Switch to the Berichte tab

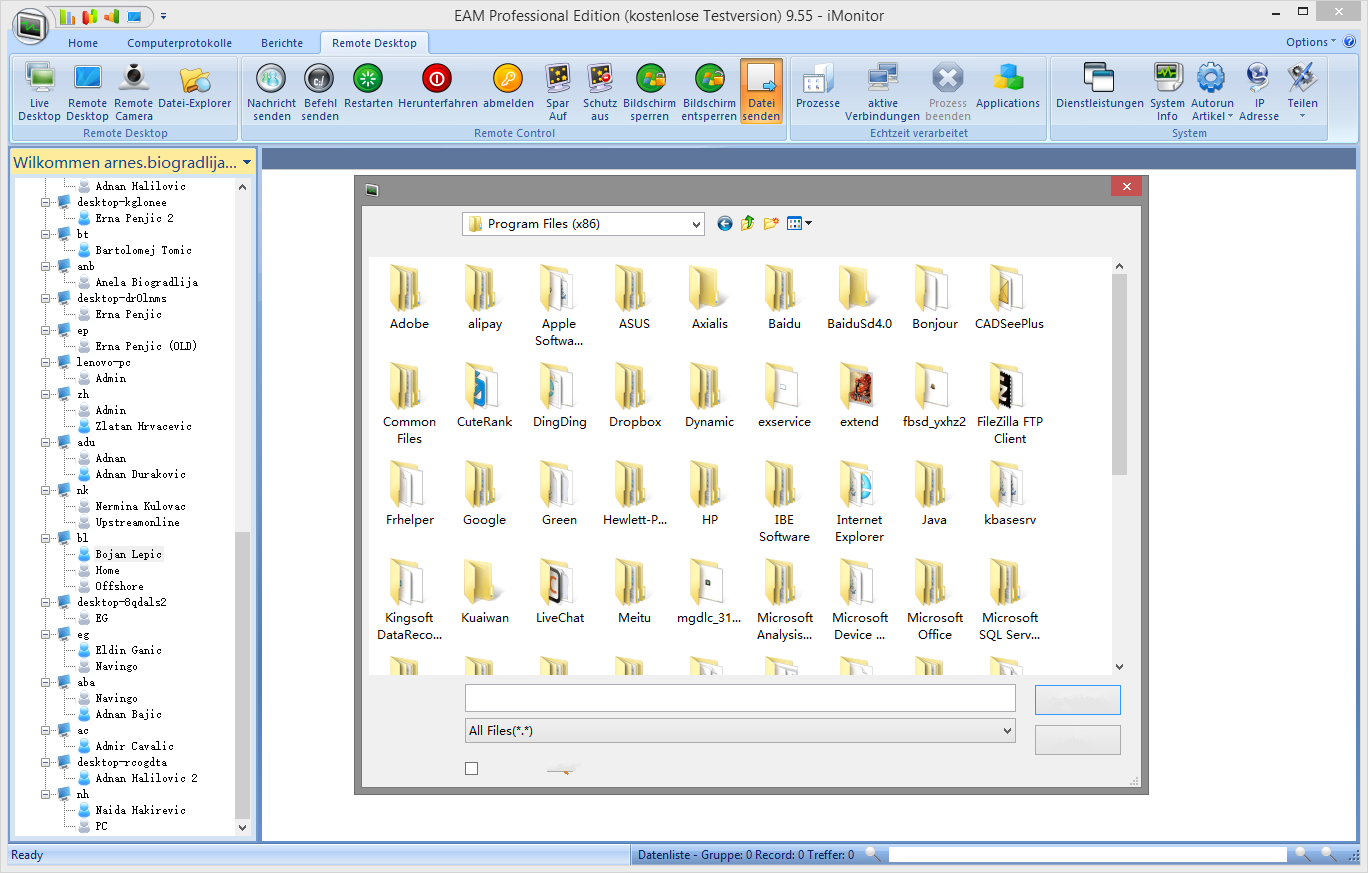pos(282,43)
